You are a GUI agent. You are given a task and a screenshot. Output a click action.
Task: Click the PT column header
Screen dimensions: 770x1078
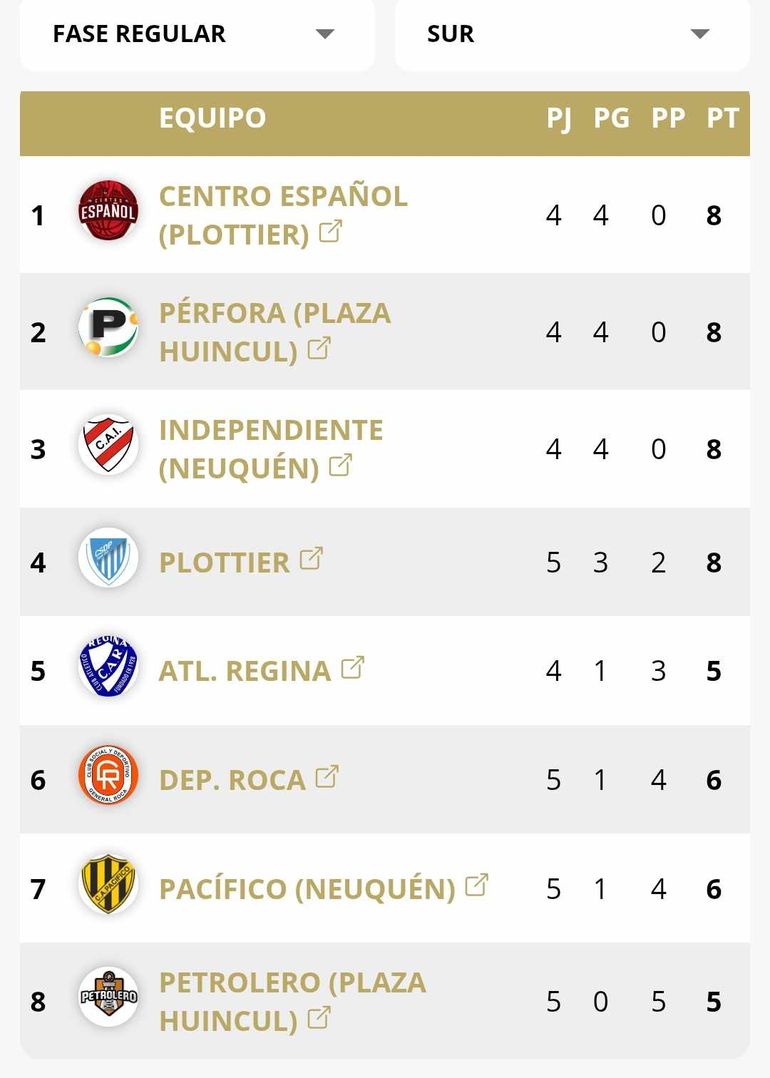click(722, 118)
